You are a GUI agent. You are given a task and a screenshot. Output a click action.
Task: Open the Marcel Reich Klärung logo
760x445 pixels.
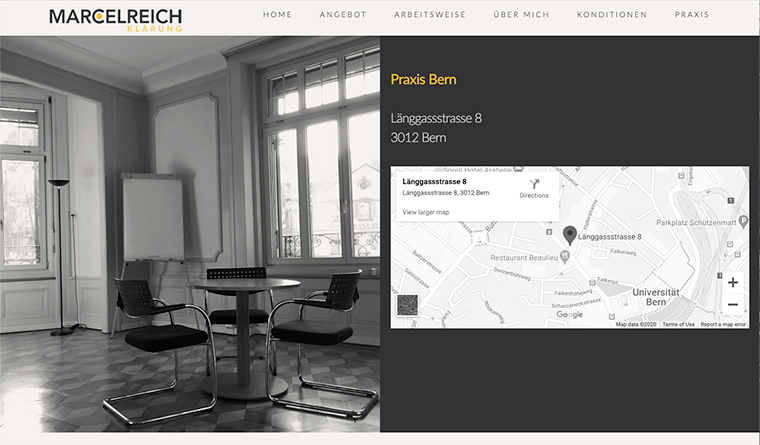[x=115, y=20]
